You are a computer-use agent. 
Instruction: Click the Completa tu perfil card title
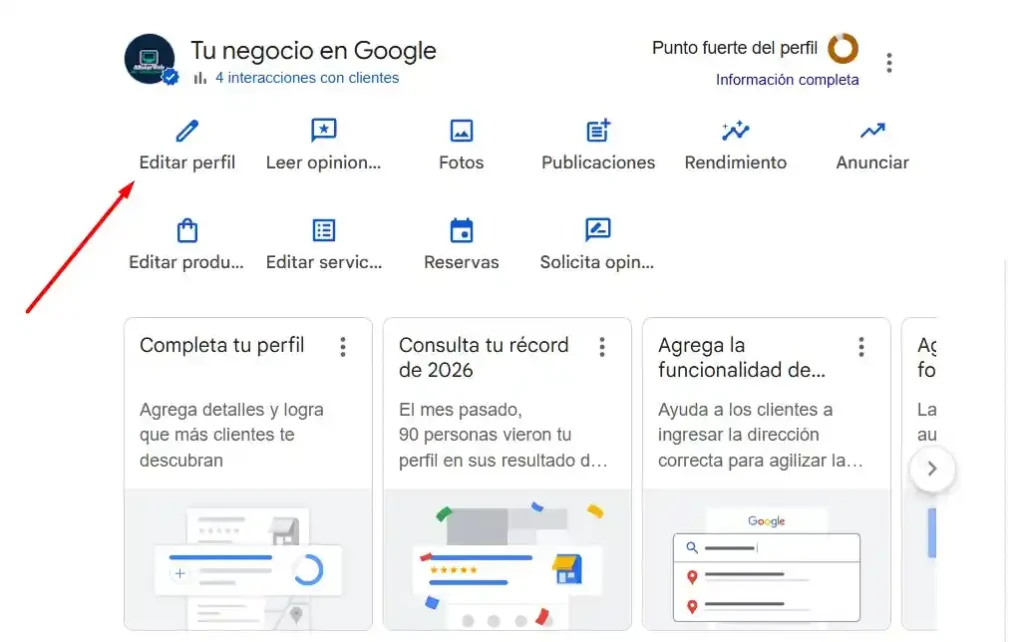coord(222,345)
